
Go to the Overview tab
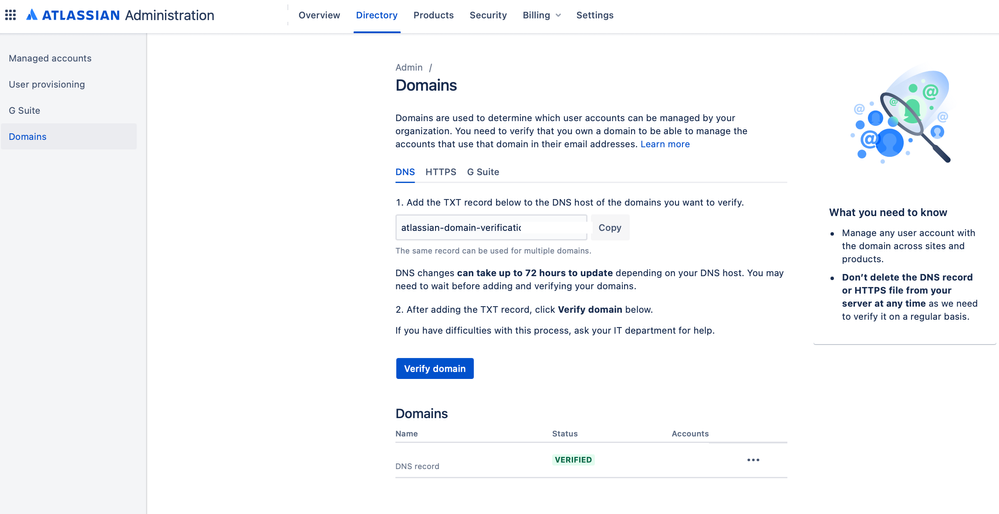pos(319,15)
